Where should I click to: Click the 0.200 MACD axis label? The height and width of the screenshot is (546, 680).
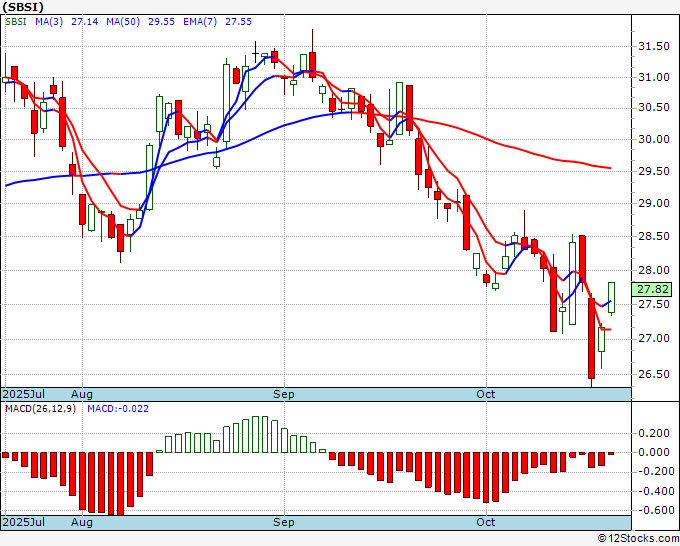point(654,433)
